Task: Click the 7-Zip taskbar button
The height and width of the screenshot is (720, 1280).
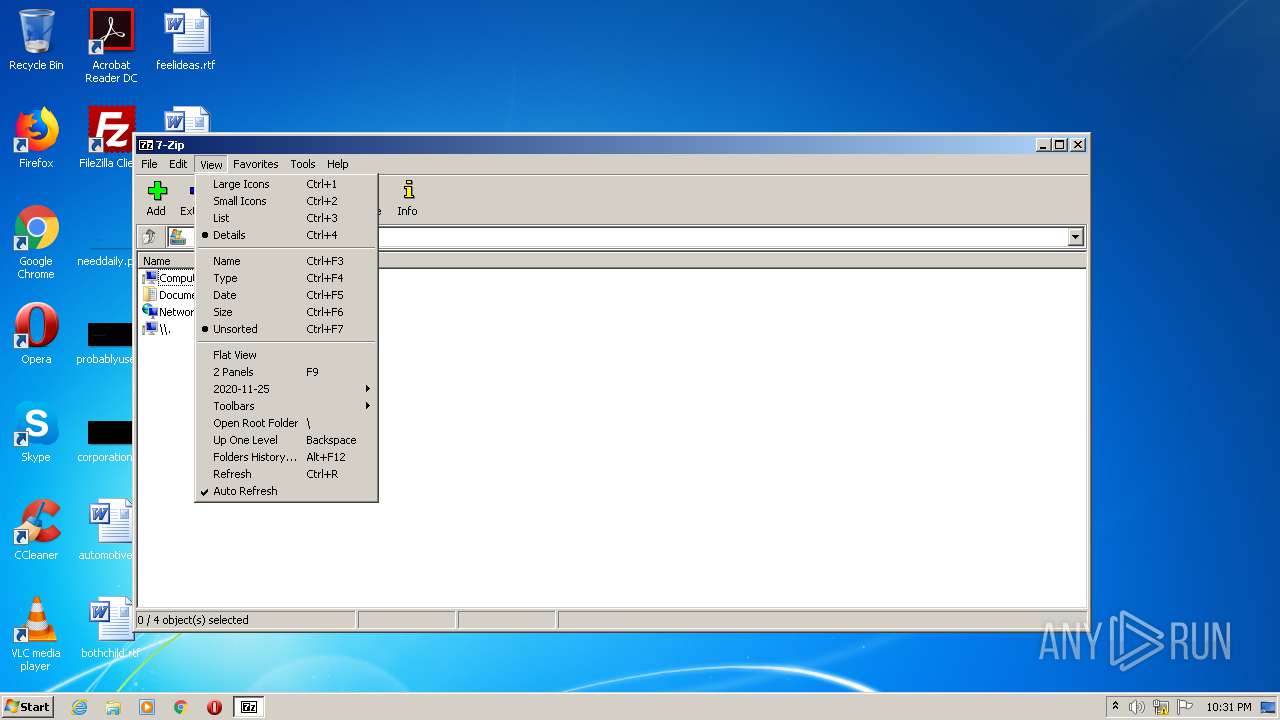Action: [x=249, y=707]
